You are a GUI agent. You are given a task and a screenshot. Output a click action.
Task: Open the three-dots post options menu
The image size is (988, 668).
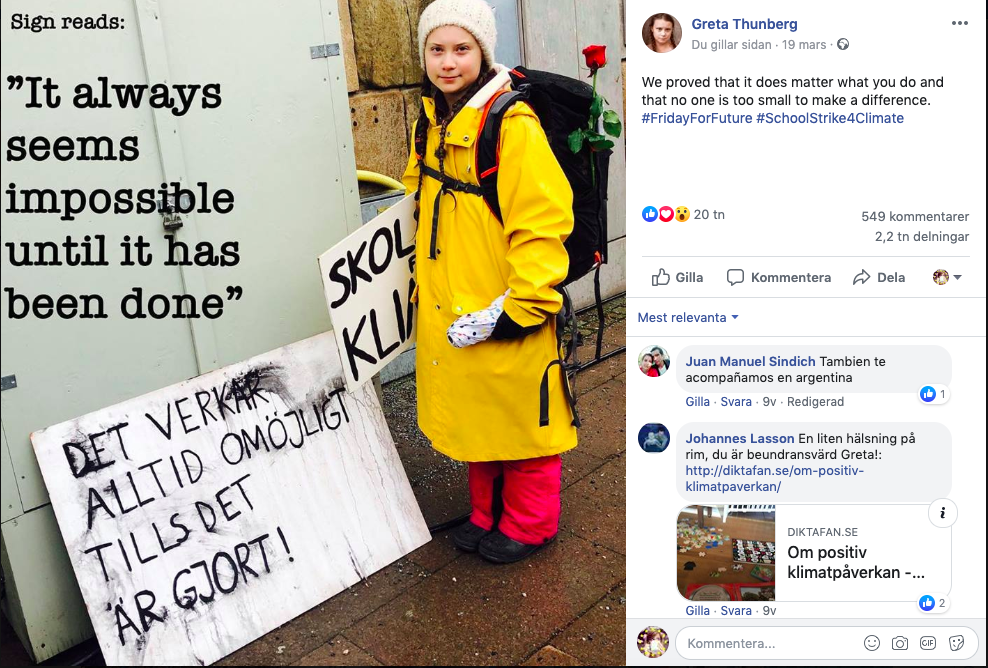point(960,23)
